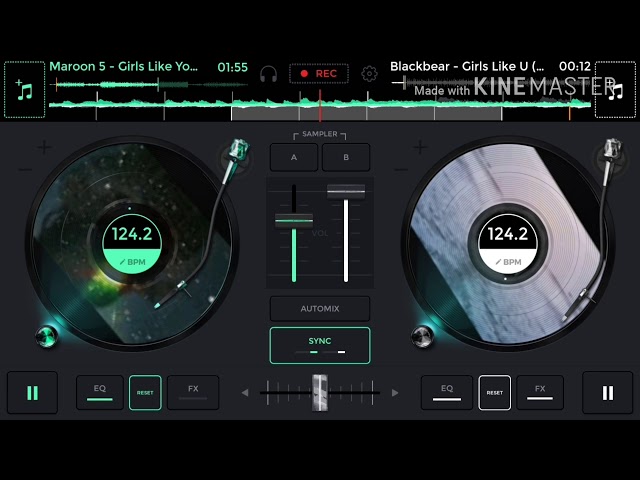The width and height of the screenshot is (640, 480).
Task: Seek within left deck mini waveform overview
Action: coord(149,85)
